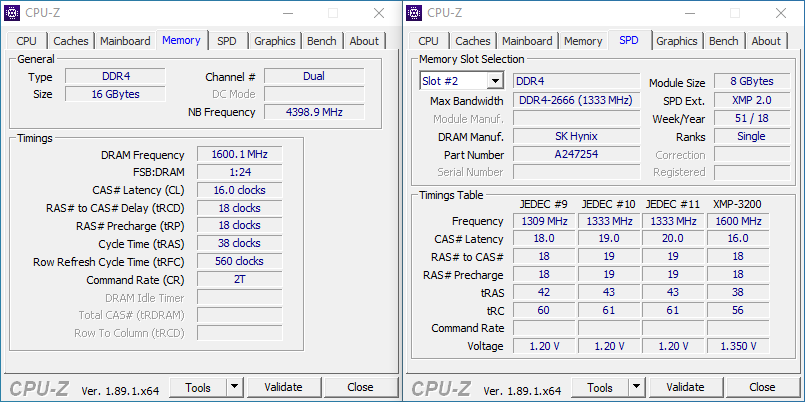Close left CPU-Z window with title bar X
805x402 pixels.
pos(379,13)
